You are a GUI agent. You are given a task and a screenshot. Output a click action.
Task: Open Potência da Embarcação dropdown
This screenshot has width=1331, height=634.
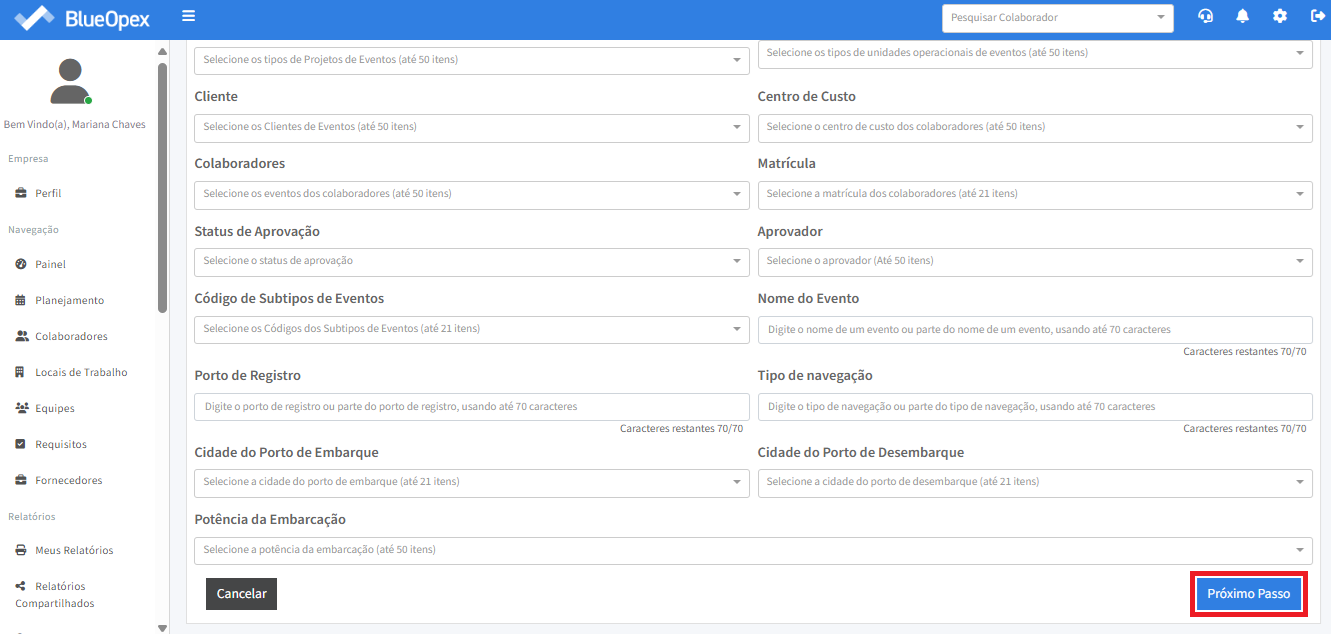click(753, 550)
